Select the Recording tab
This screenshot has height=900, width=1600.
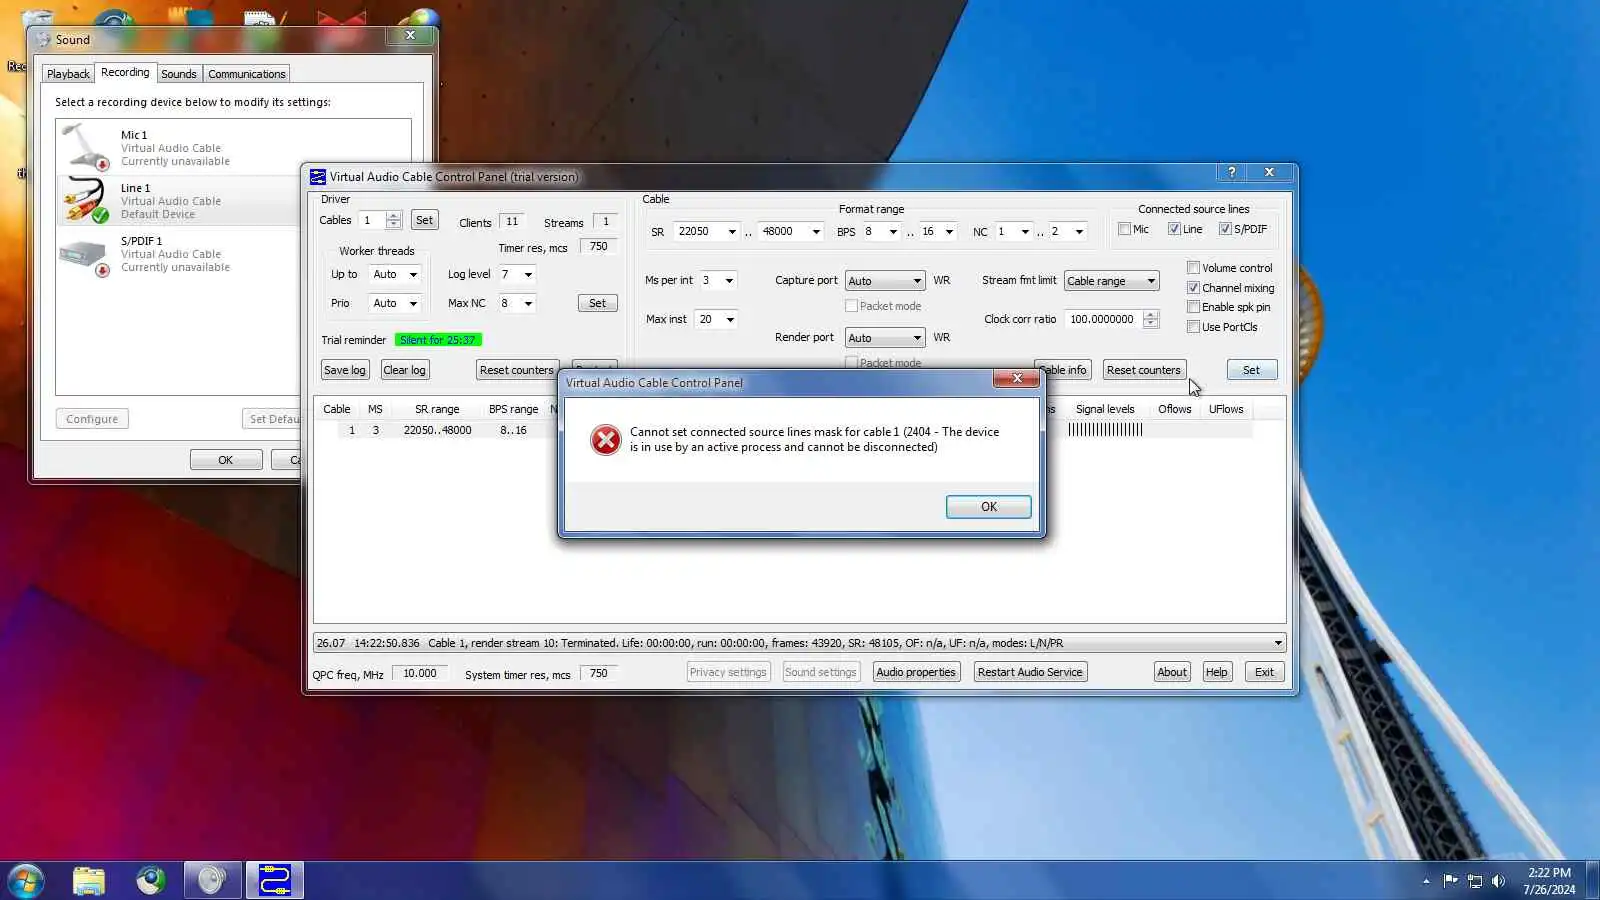pos(125,72)
